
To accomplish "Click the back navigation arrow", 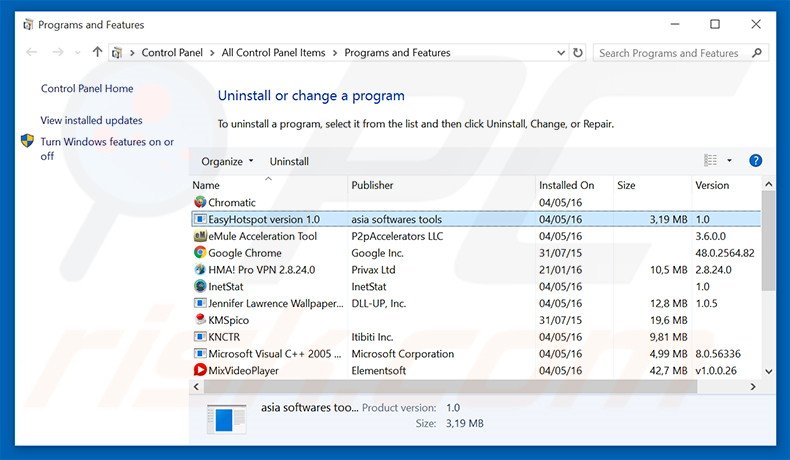I will [31, 52].
